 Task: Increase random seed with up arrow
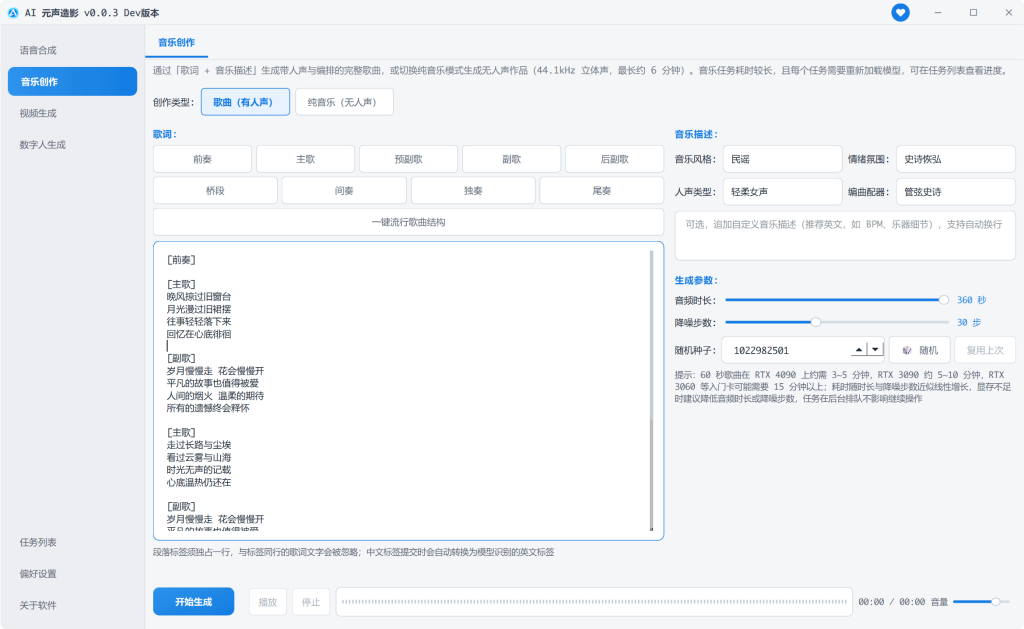pos(859,350)
